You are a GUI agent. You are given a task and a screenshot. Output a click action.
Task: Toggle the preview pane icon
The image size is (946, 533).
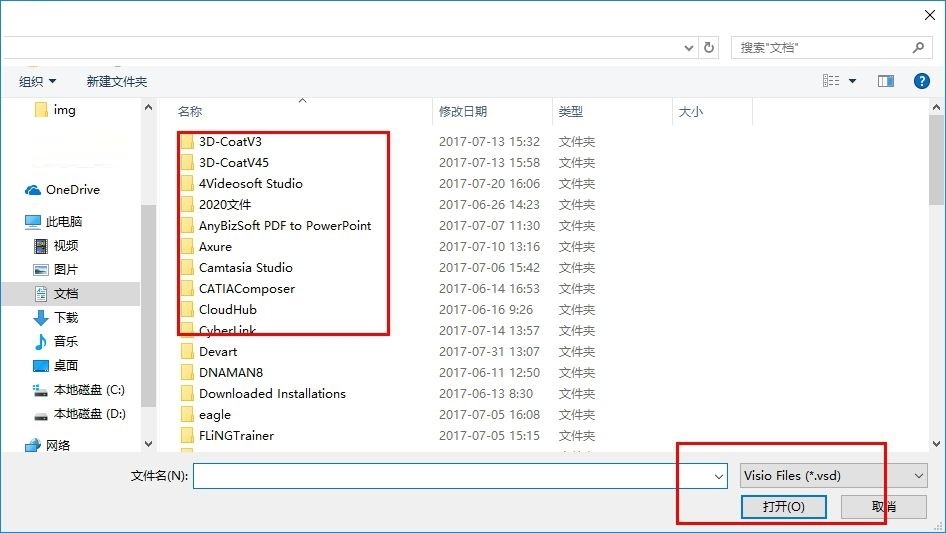pos(886,81)
